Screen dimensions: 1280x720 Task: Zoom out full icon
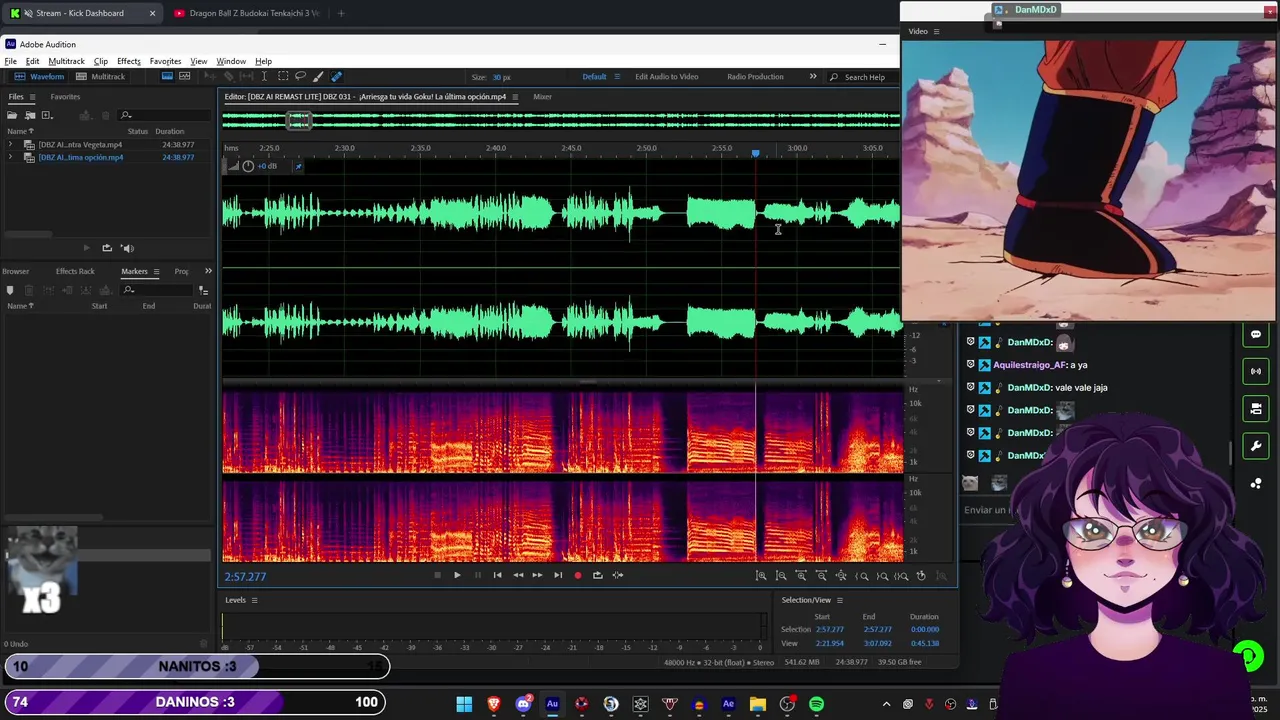841,576
